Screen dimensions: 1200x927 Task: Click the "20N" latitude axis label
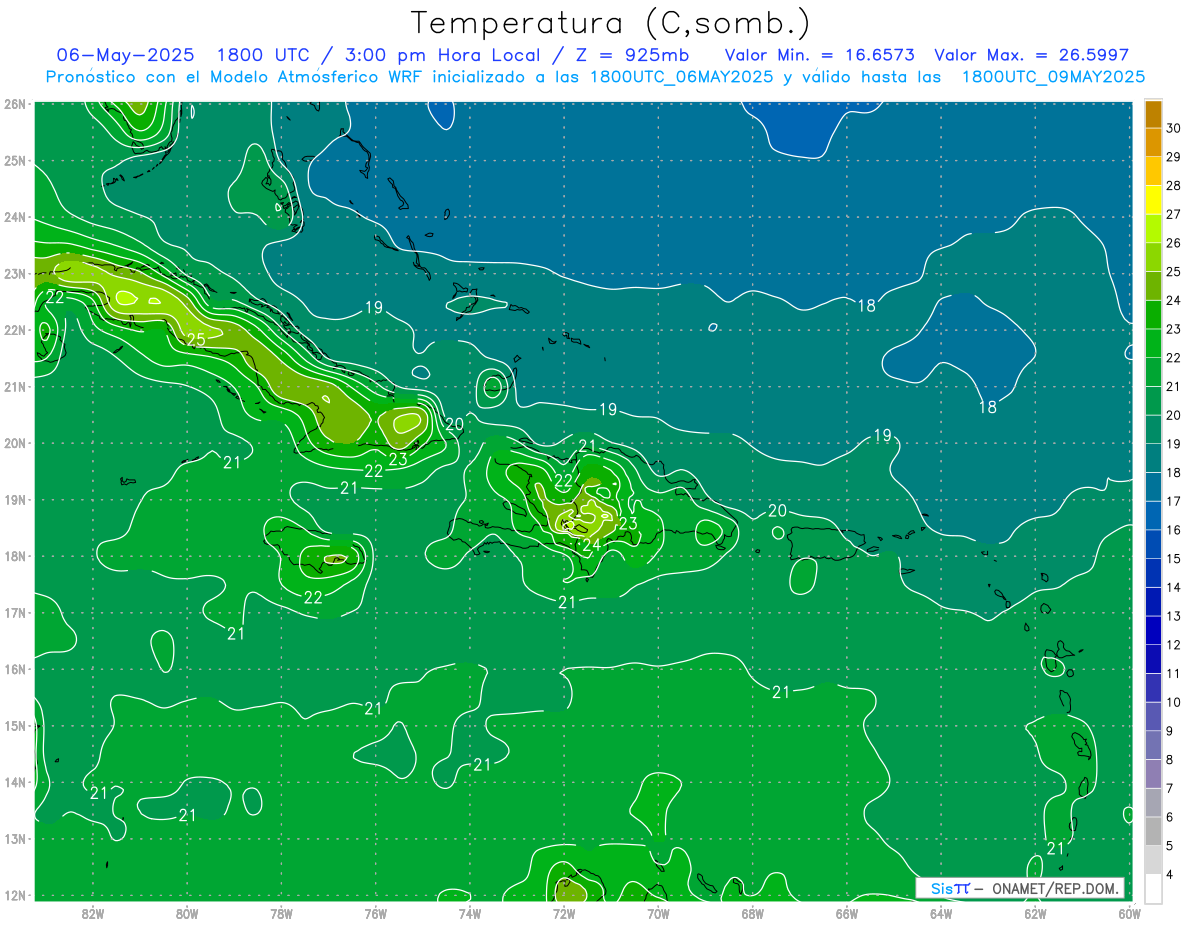tap(15, 443)
